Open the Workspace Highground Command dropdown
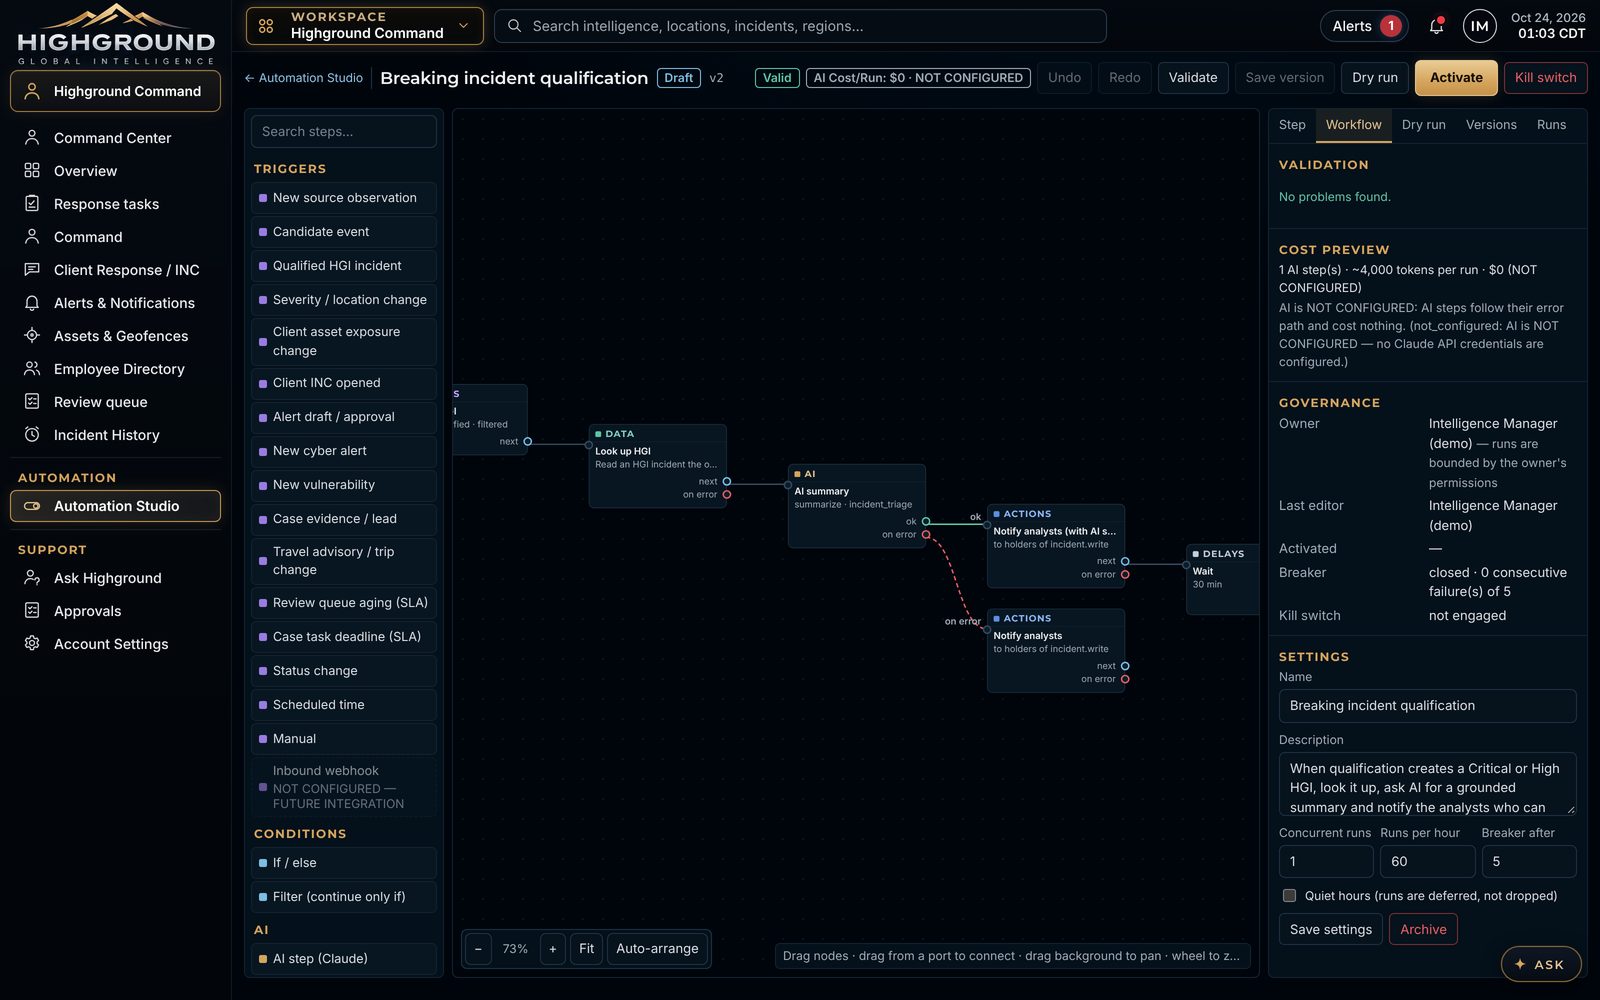1600x1000 pixels. click(x=365, y=26)
